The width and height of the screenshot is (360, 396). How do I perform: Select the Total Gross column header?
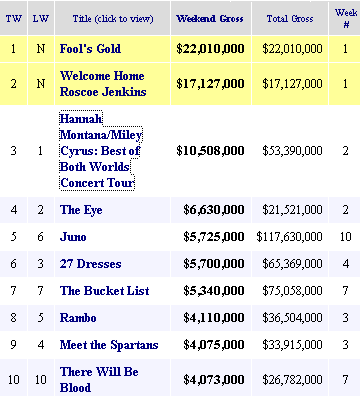[290, 18]
